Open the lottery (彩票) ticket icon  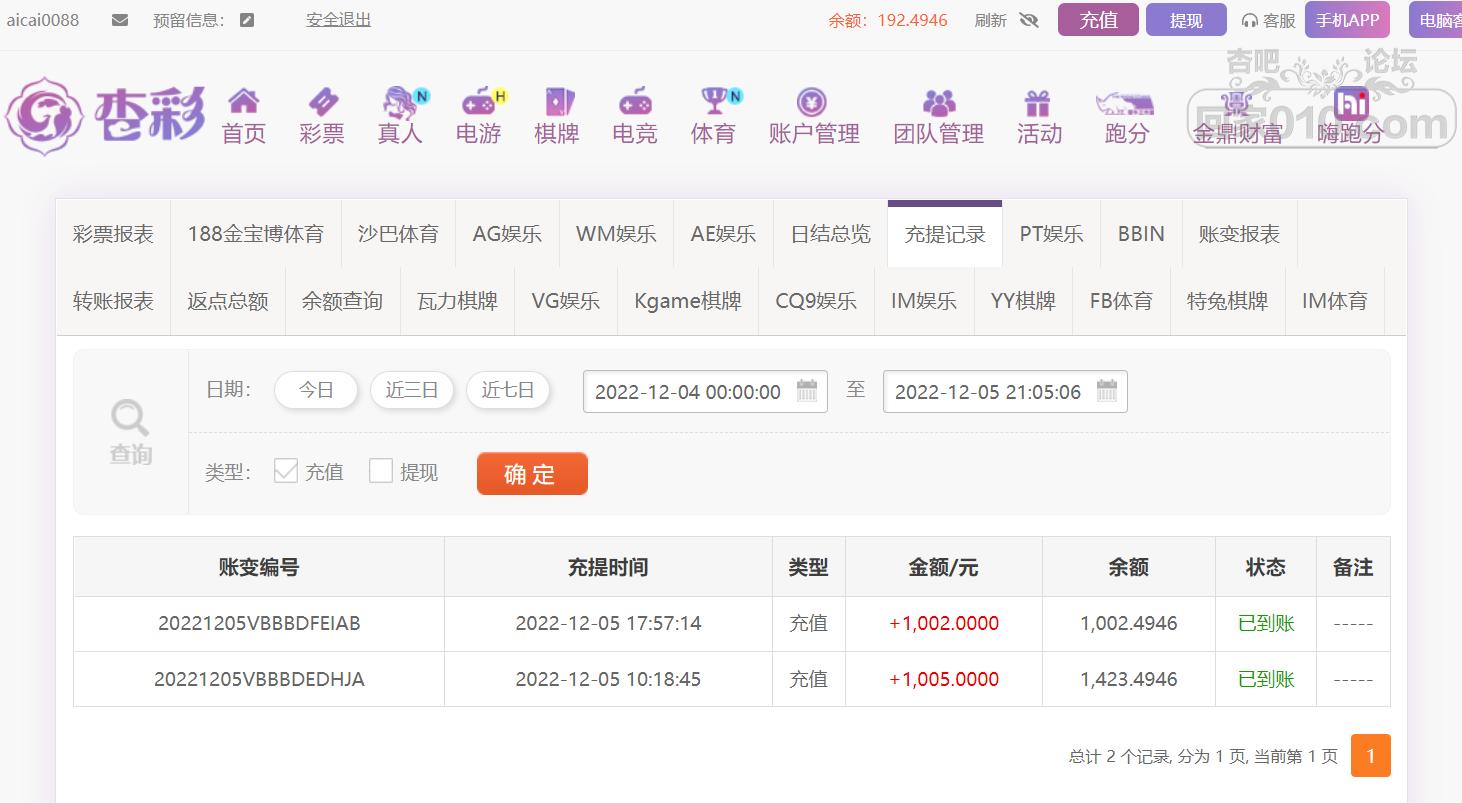322,102
